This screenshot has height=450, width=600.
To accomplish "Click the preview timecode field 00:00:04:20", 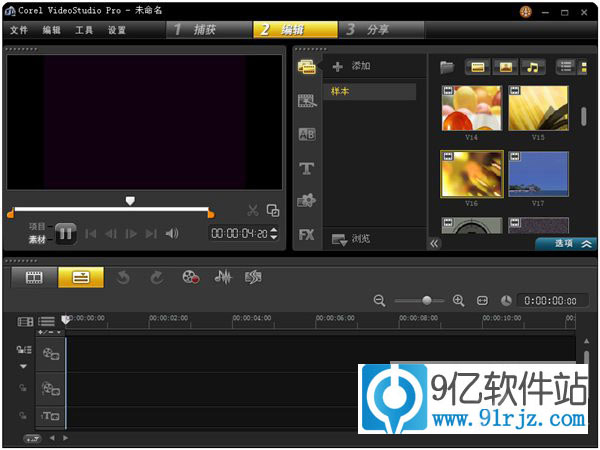I will coord(239,233).
